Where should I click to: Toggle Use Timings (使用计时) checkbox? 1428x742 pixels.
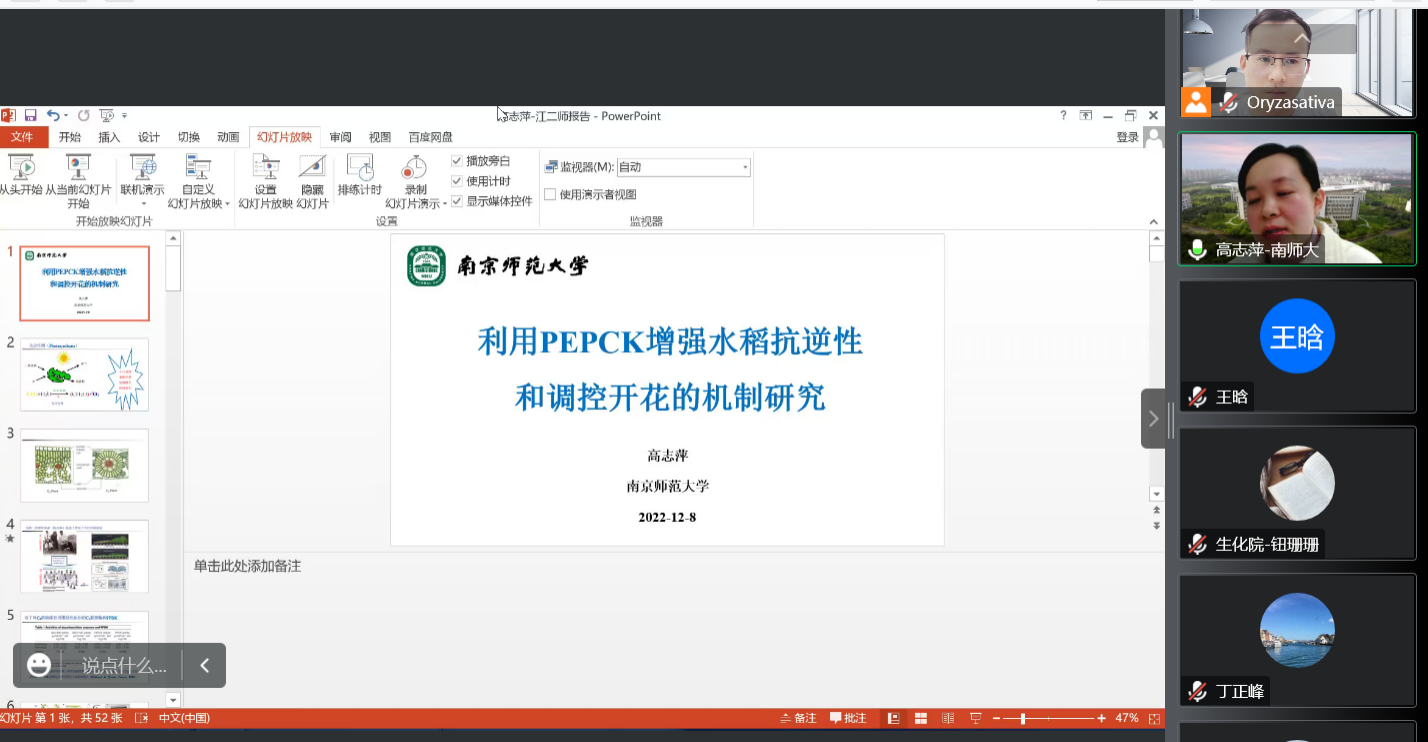click(x=457, y=181)
